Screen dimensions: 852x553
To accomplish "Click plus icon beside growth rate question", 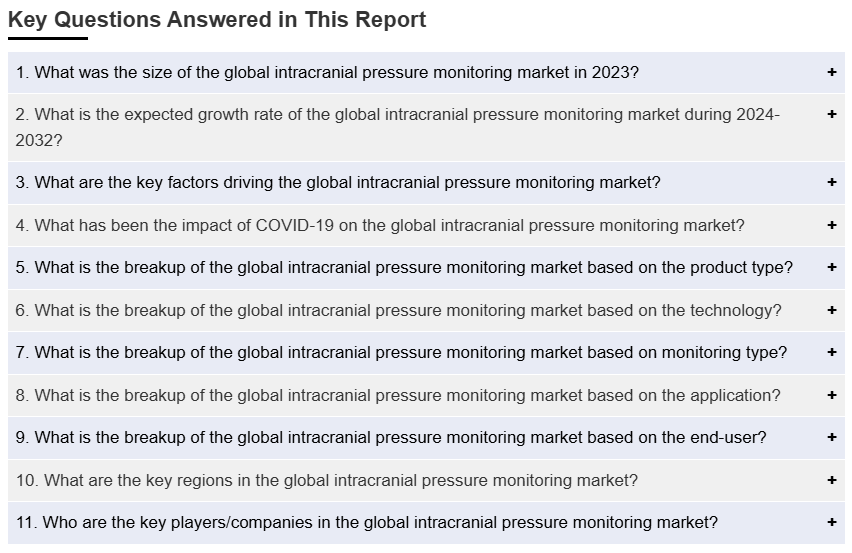I will click(x=831, y=114).
